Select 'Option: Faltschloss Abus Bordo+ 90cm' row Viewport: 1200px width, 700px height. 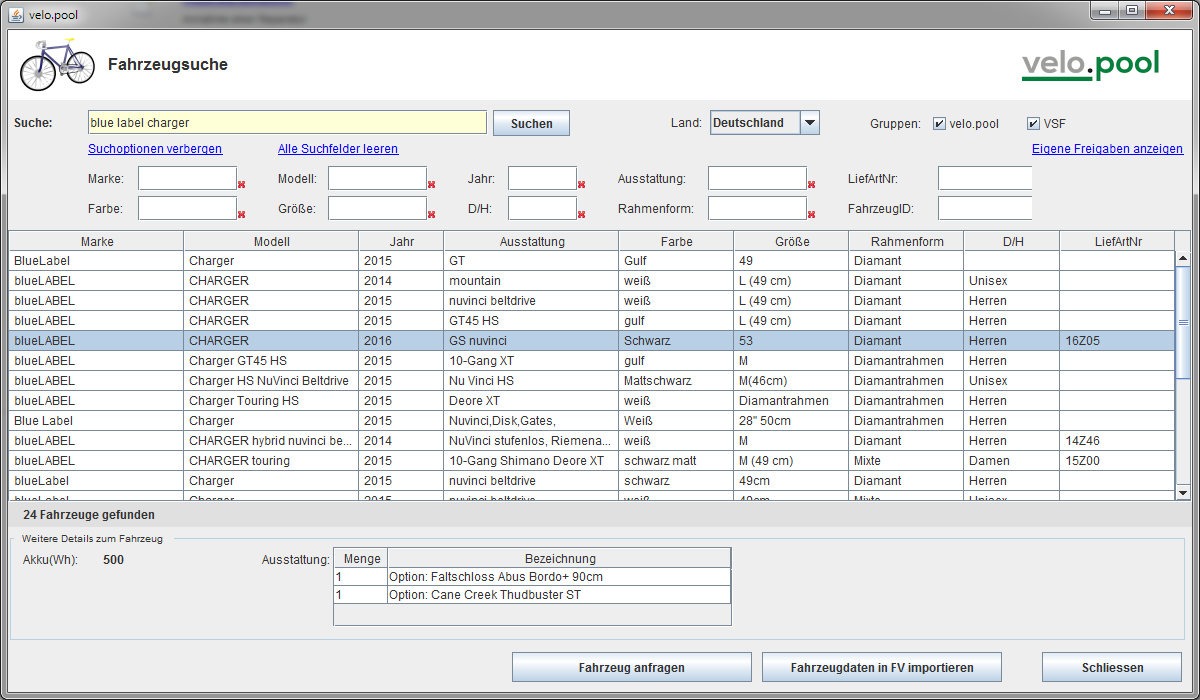tap(532, 577)
